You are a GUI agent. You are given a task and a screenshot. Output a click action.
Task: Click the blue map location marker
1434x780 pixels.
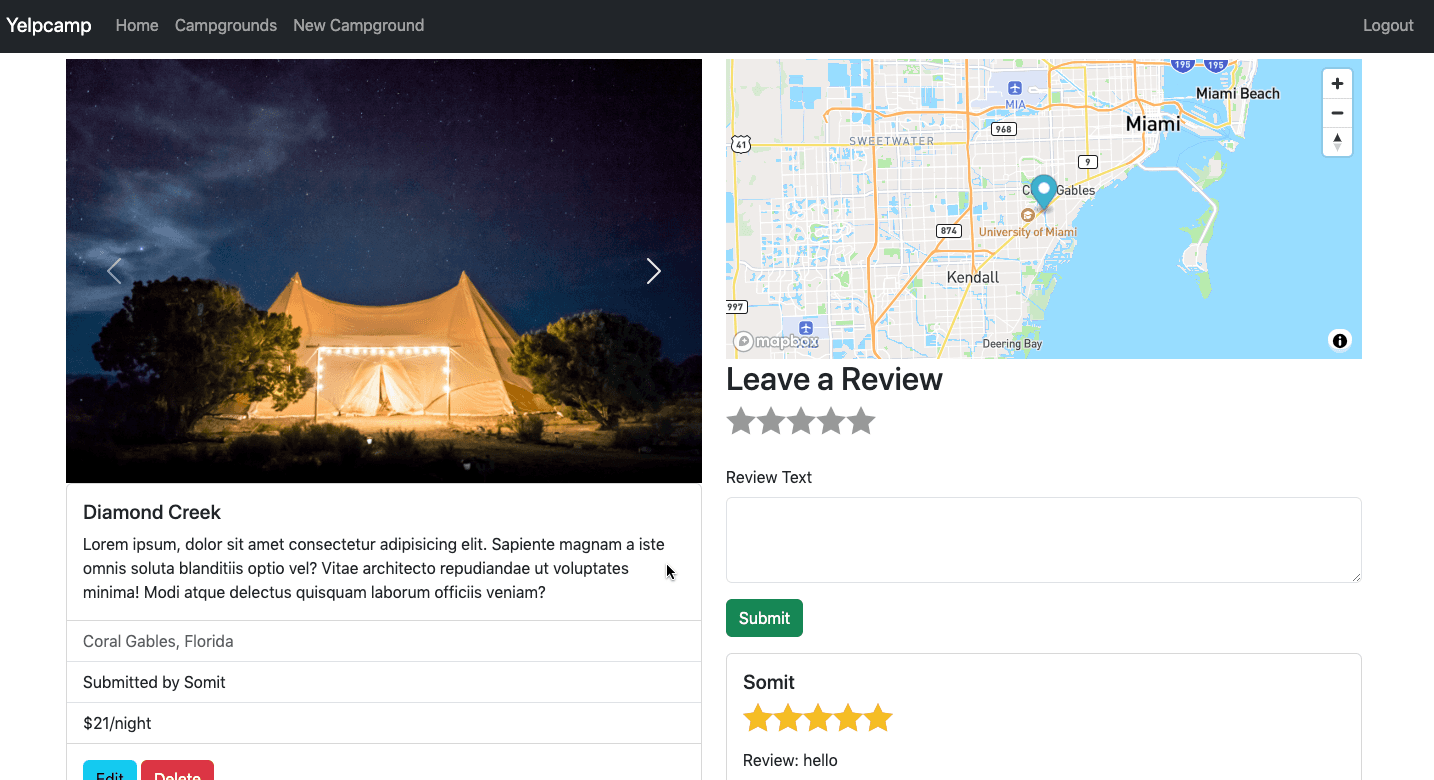(x=1043, y=191)
